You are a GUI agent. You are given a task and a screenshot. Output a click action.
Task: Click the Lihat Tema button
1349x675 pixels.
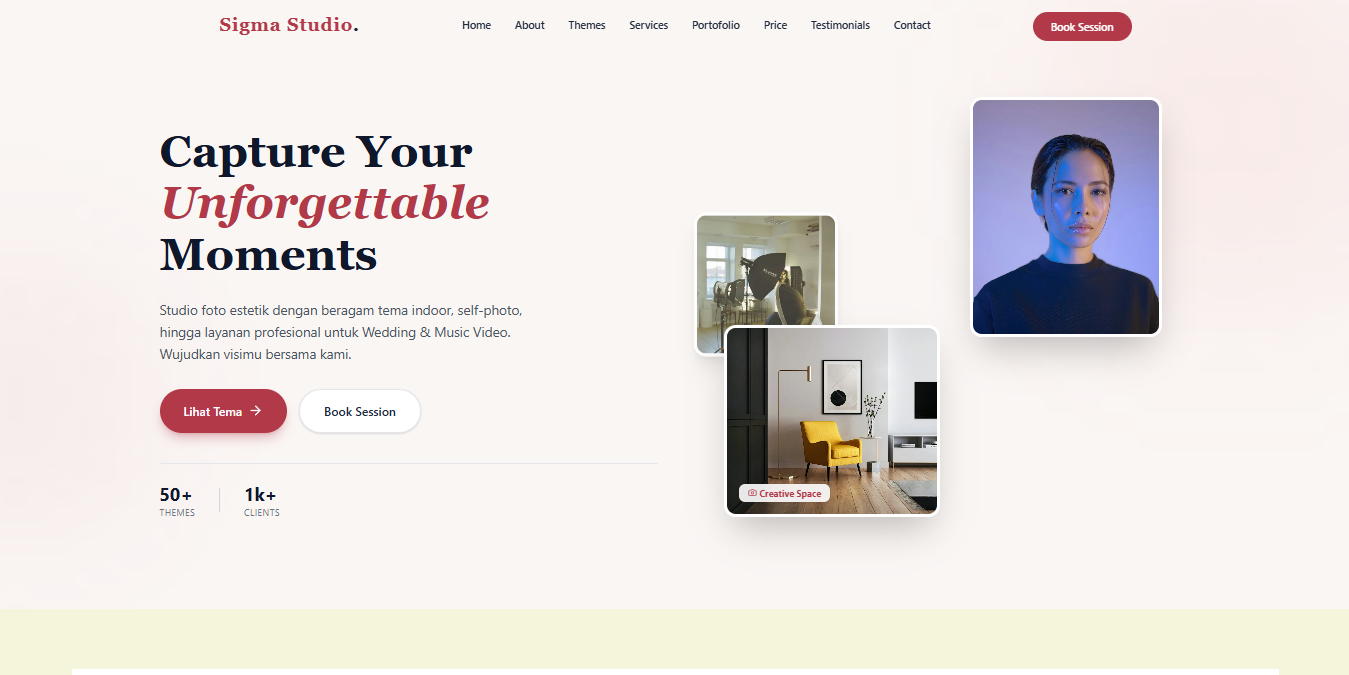pyautogui.click(x=223, y=411)
